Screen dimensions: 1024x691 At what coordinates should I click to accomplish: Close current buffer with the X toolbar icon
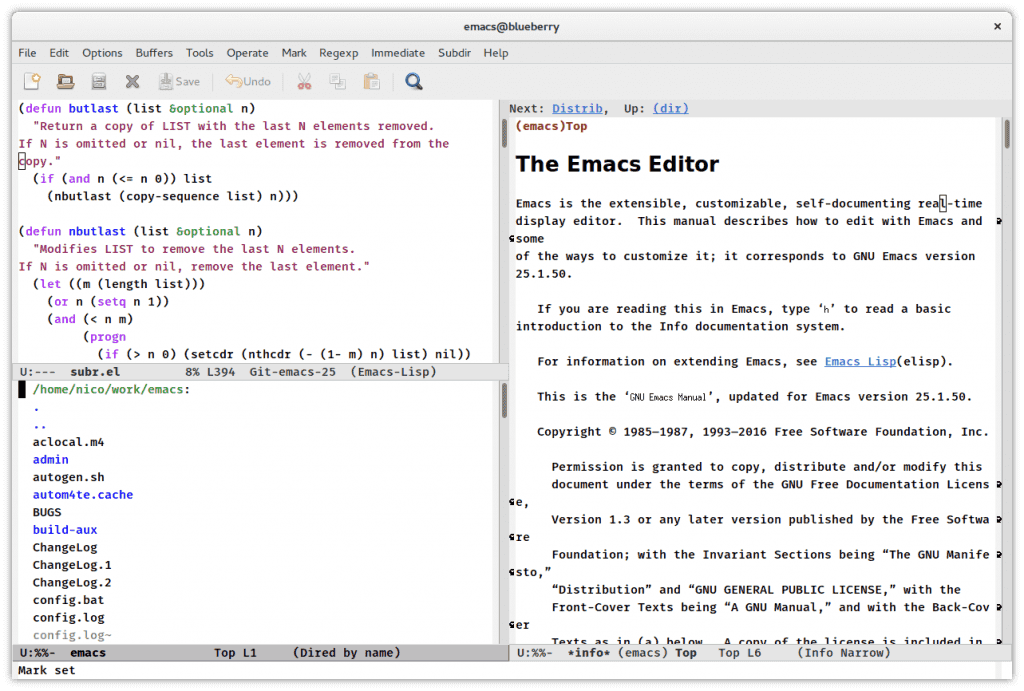(x=131, y=81)
